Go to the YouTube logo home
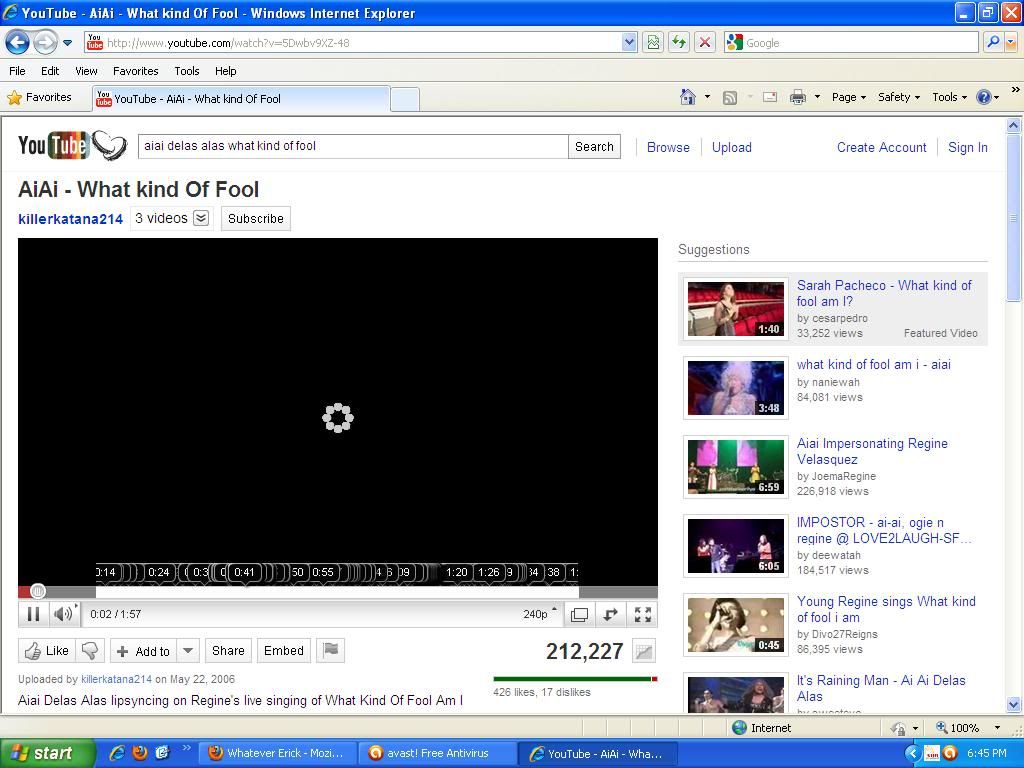Image resolution: width=1024 pixels, height=768 pixels. pyautogui.click(x=72, y=145)
